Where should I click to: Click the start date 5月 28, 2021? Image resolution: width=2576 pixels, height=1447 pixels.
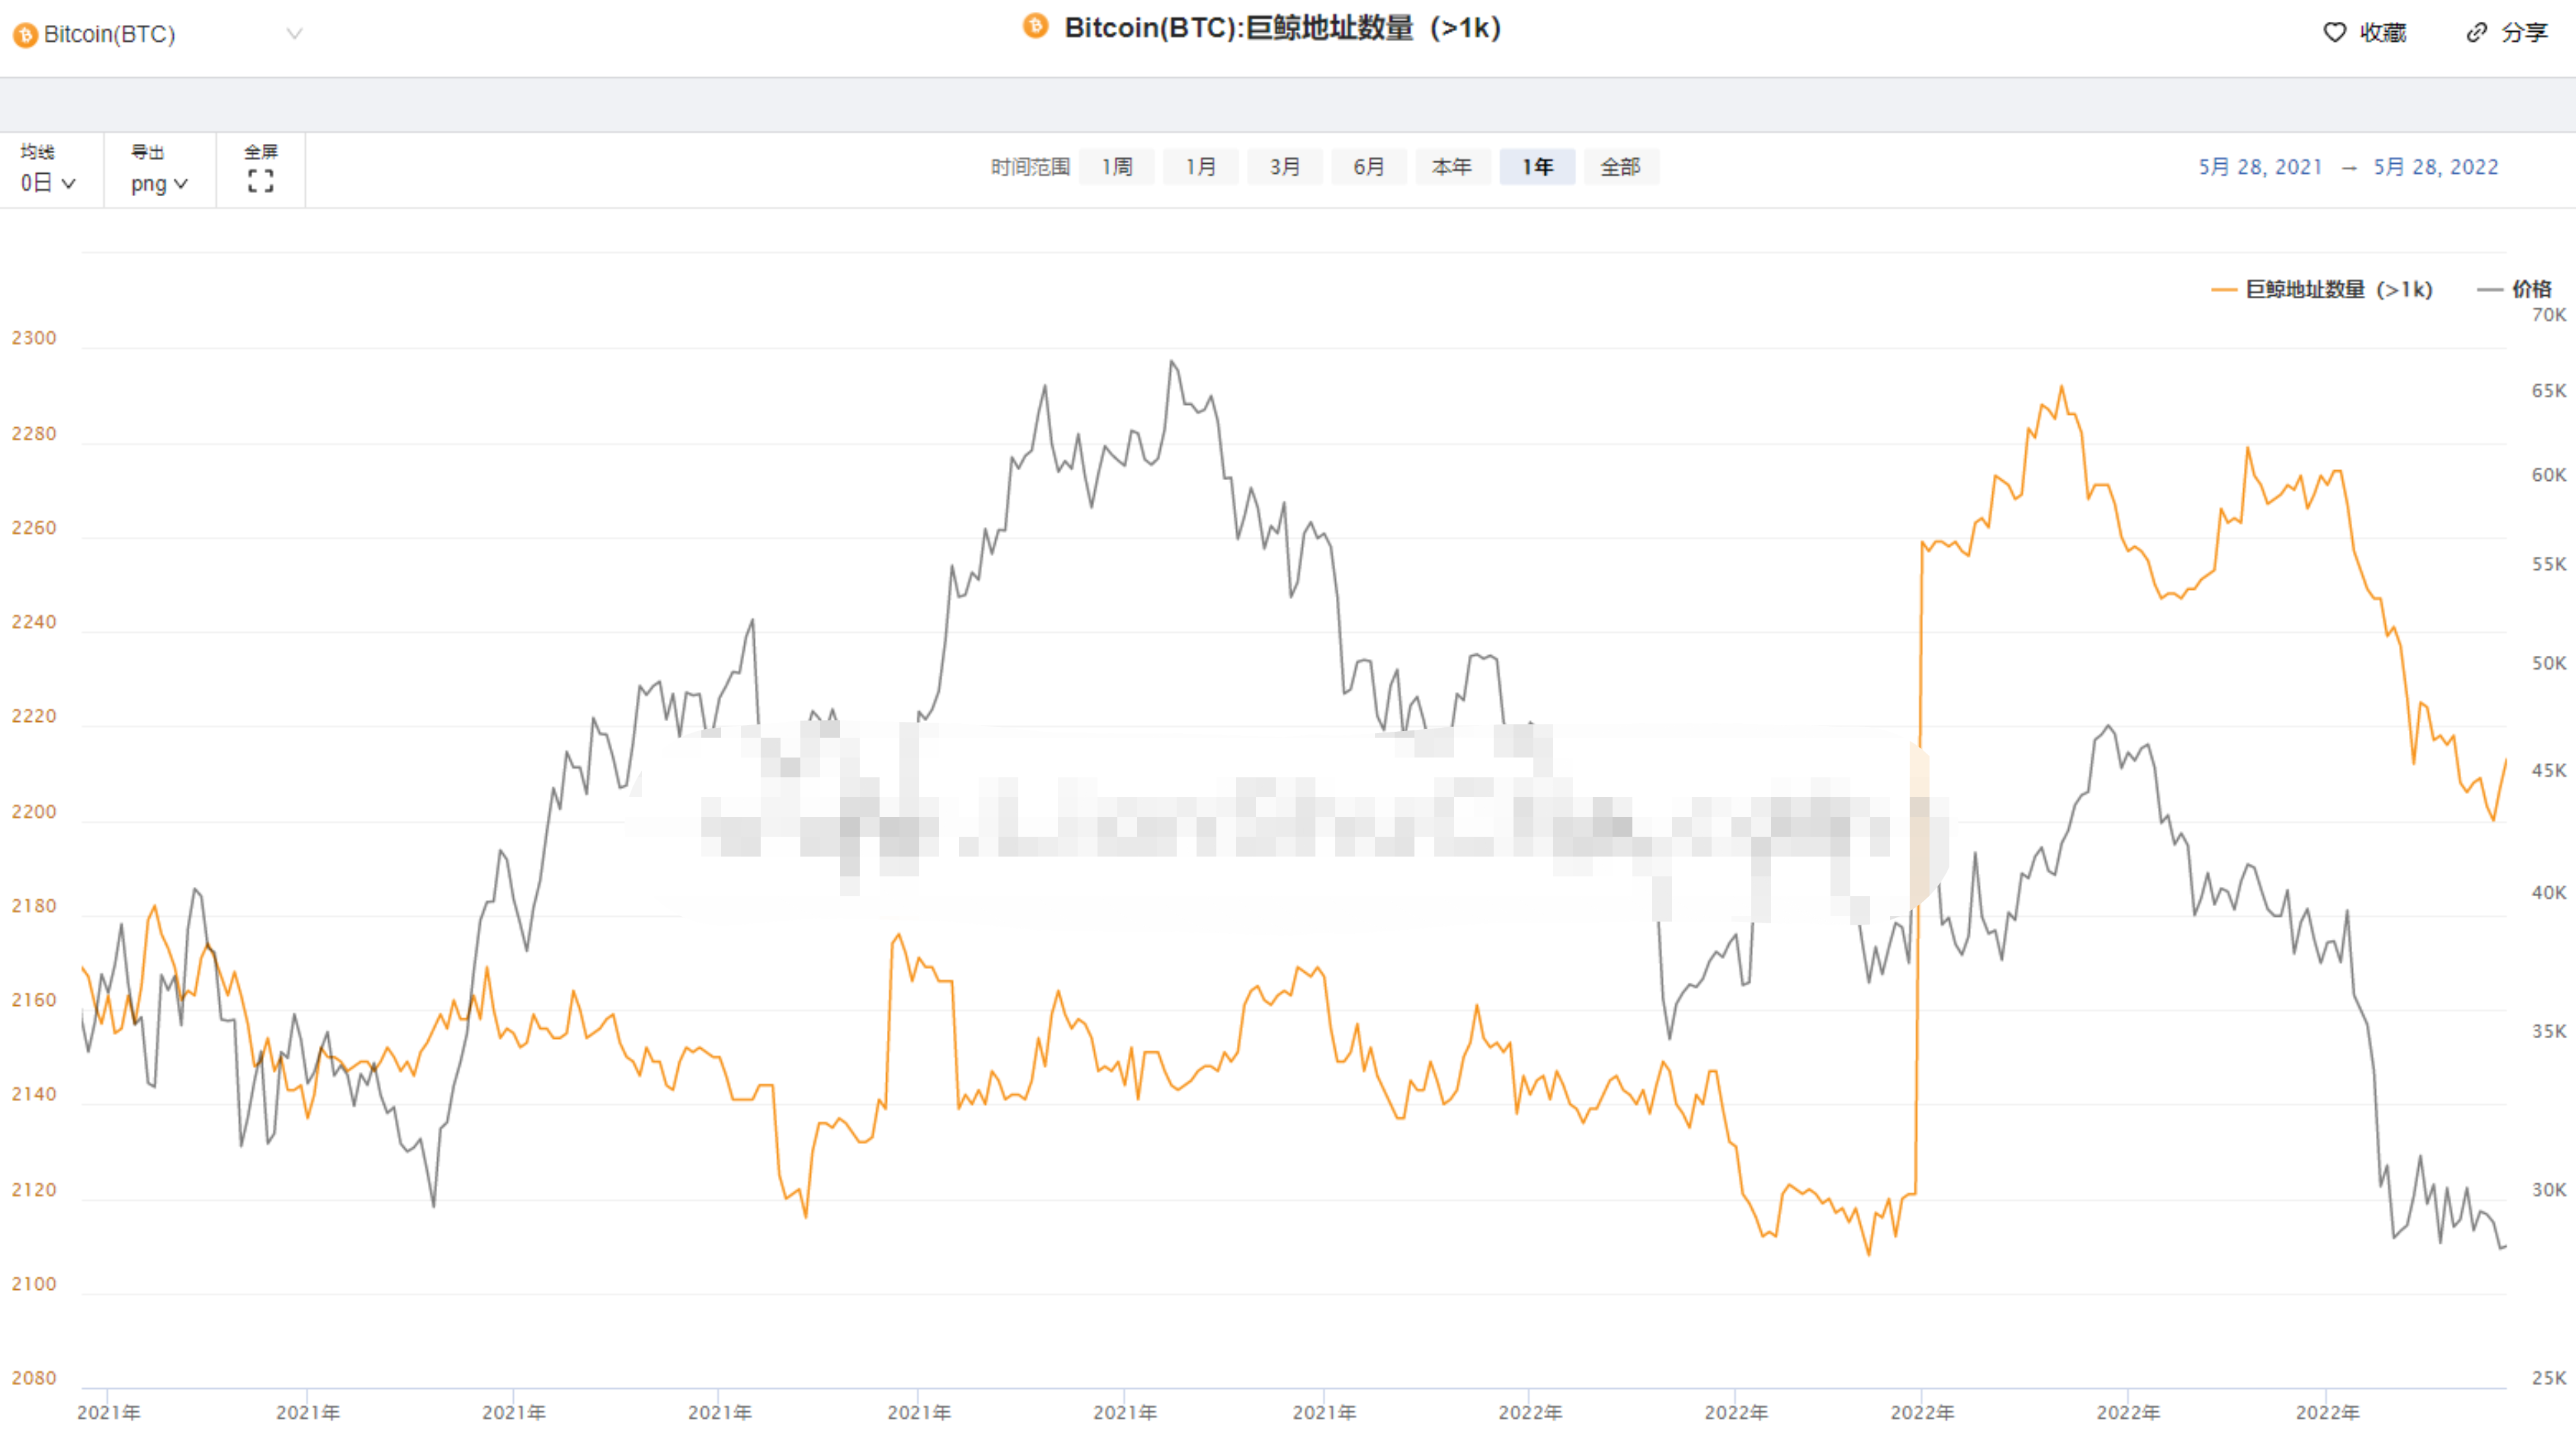(x=2260, y=167)
